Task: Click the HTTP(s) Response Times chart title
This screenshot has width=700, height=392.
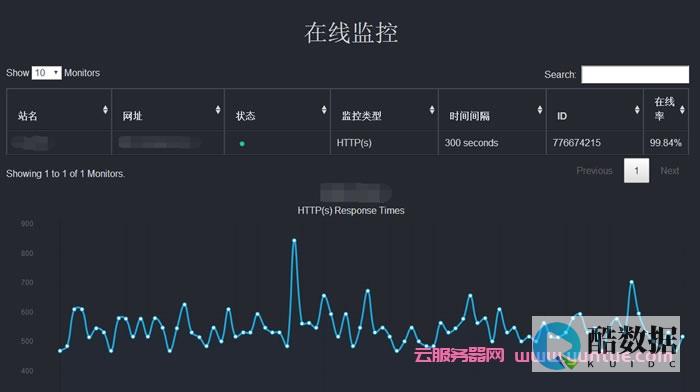Action: pos(351,210)
